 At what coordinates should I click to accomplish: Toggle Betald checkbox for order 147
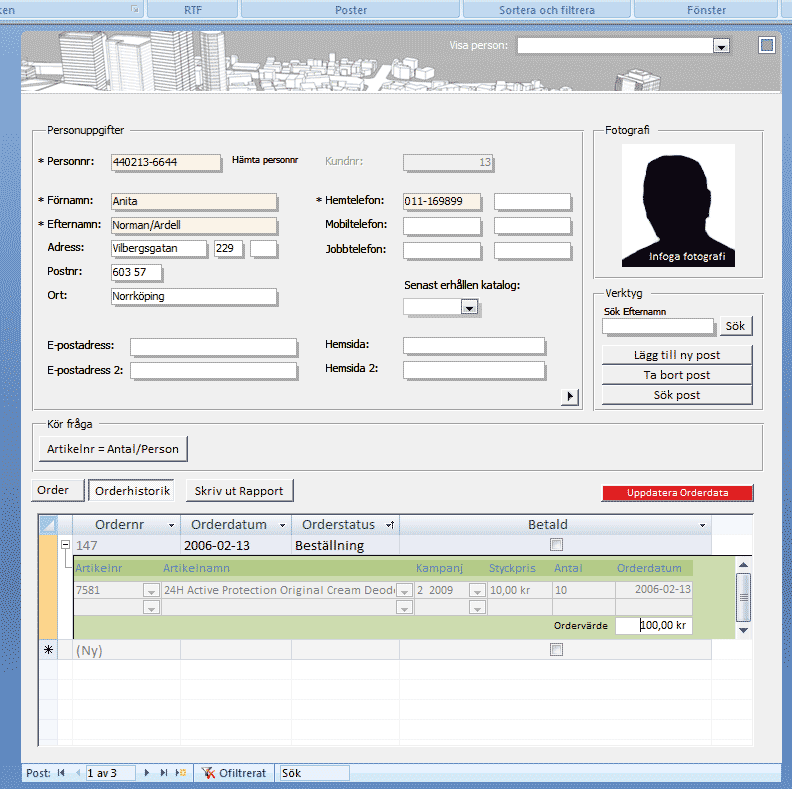coord(556,545)
